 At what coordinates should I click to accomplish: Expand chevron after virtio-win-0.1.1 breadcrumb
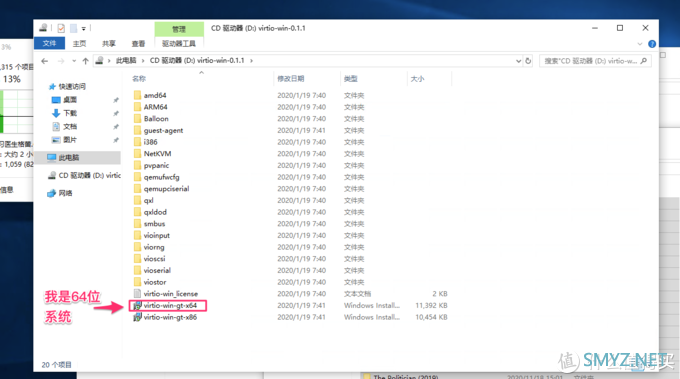pyautogui.click(x=251, y=60)
